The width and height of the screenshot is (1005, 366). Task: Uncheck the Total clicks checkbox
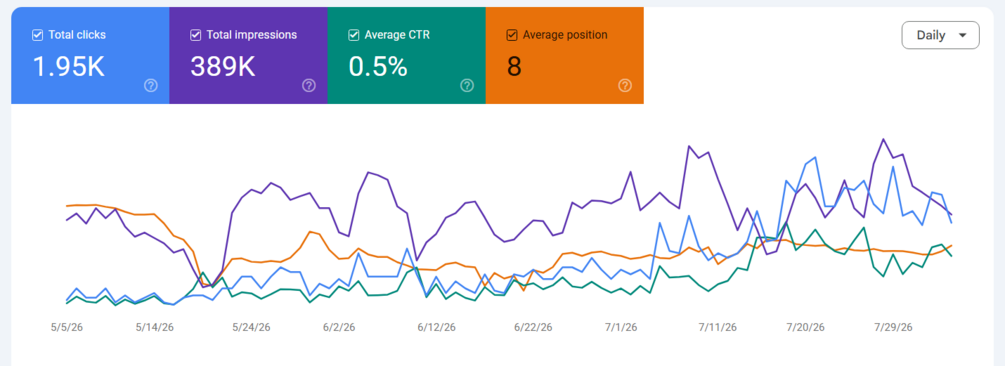click(37, 35)
